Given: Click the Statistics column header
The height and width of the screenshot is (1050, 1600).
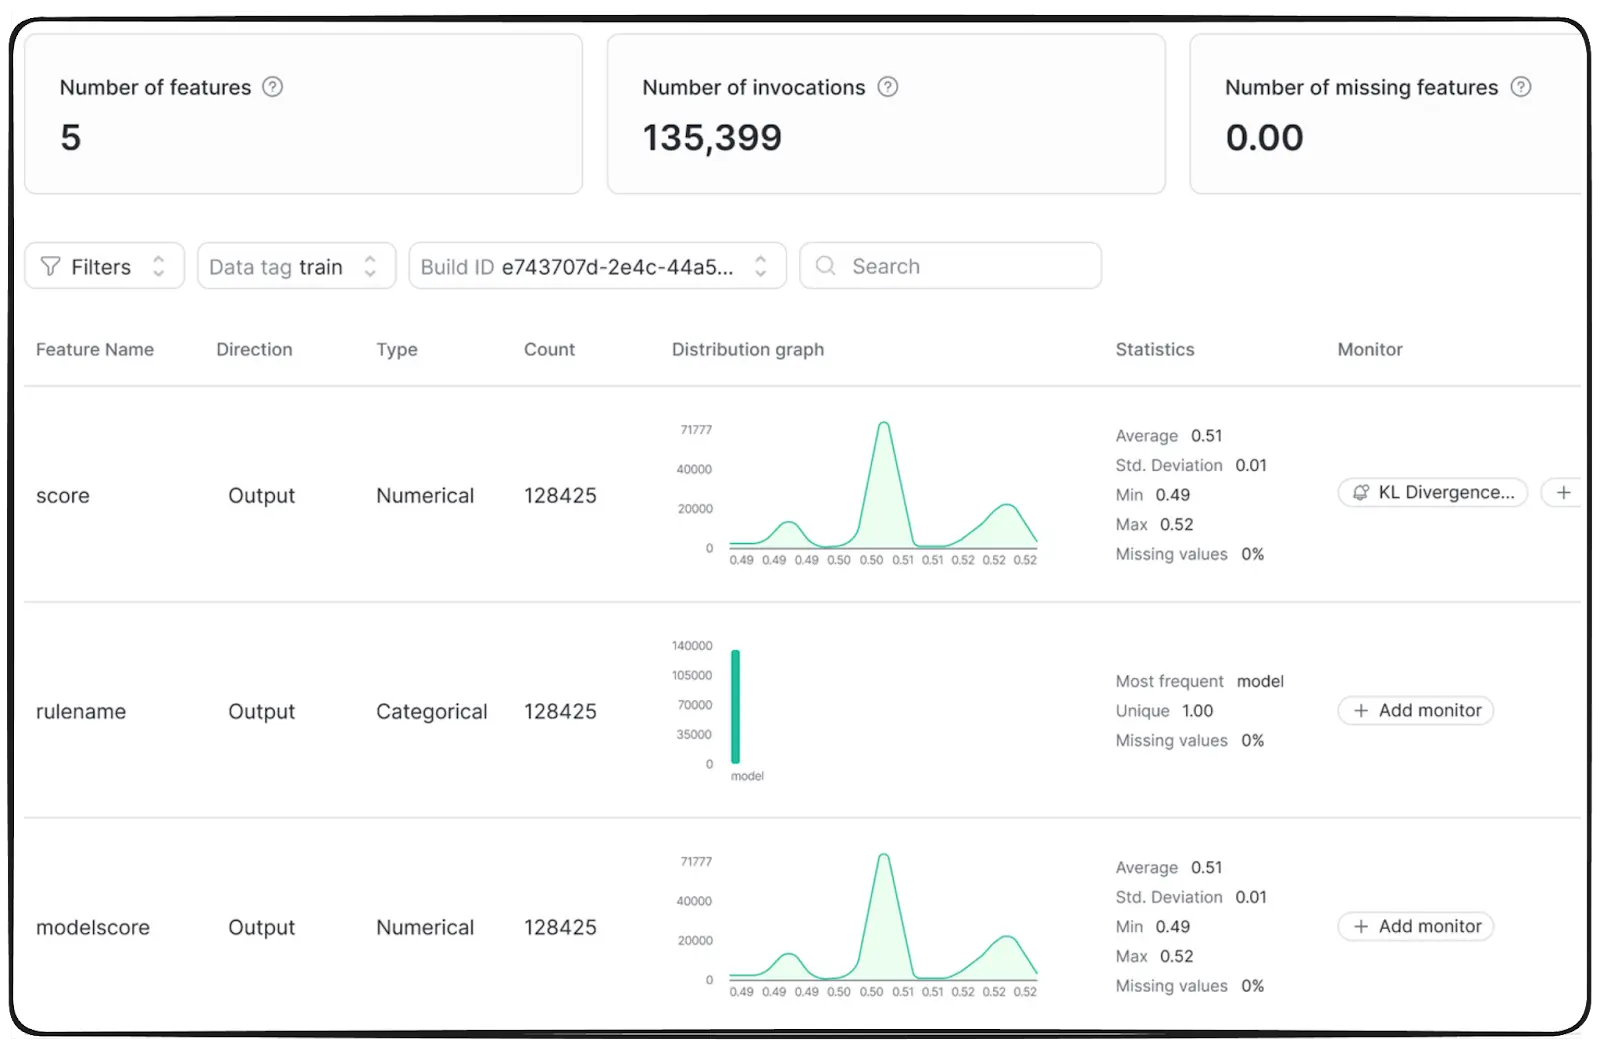Looking at the screenshot, I should [x=1154, y=349].
